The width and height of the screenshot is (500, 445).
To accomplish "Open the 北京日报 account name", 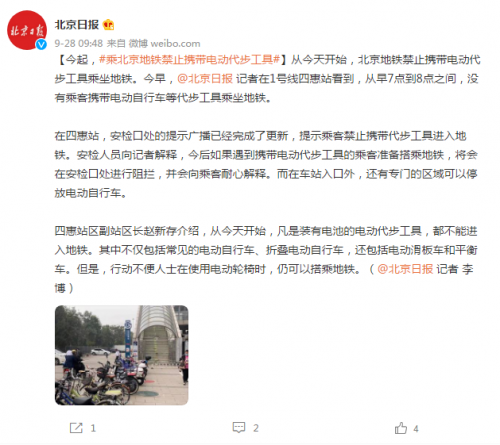I will point(77,25).
